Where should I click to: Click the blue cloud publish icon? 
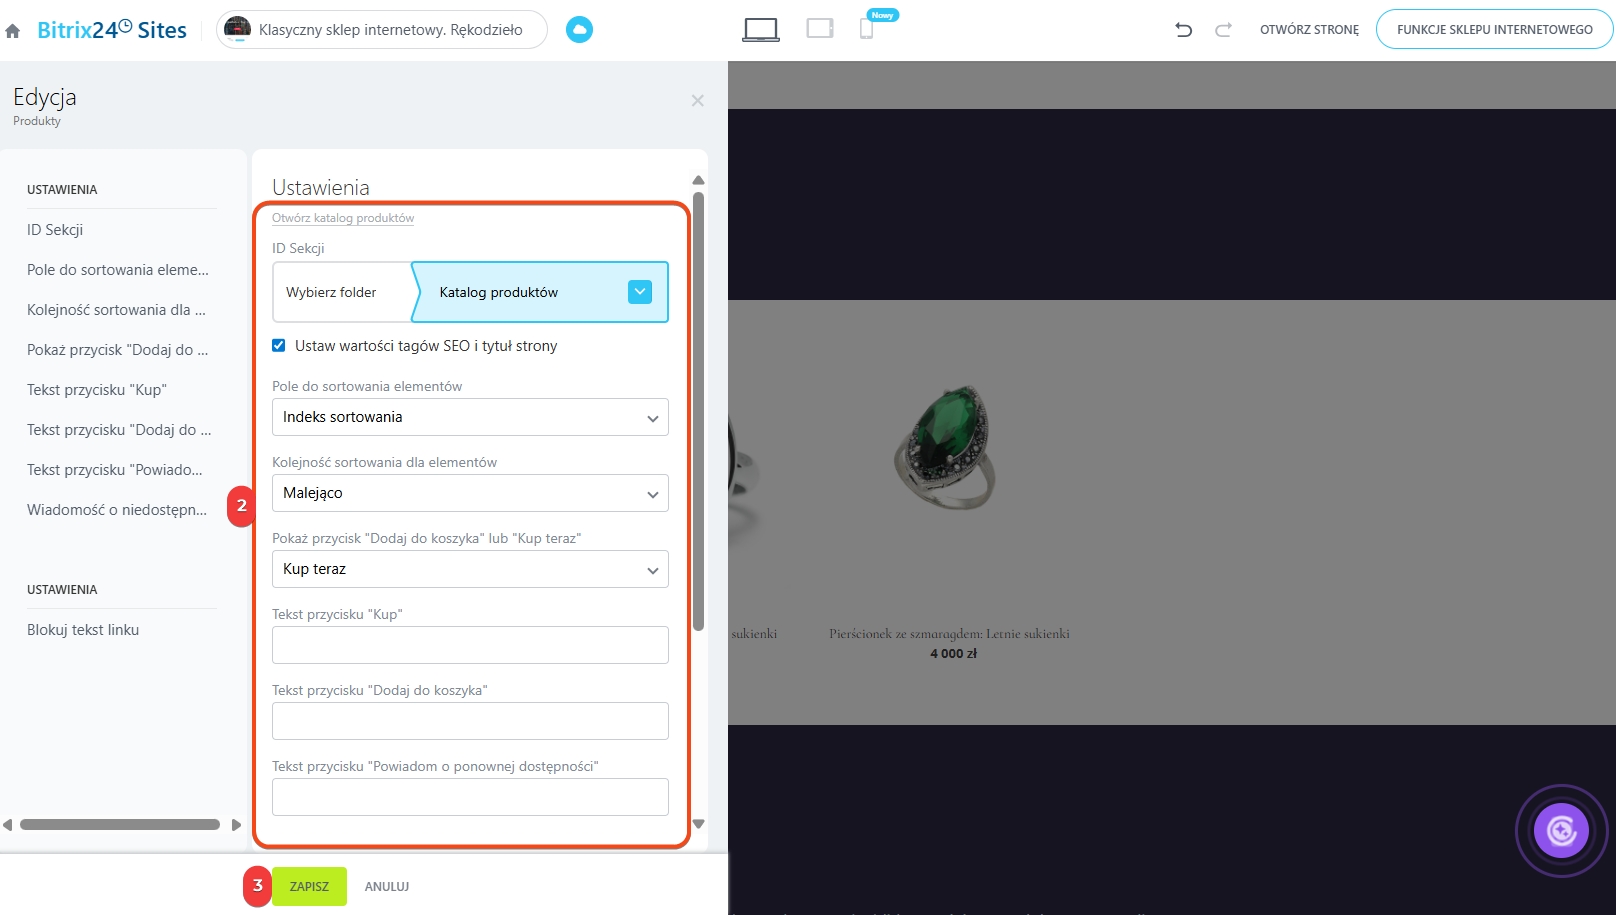[x=579, y=30]
